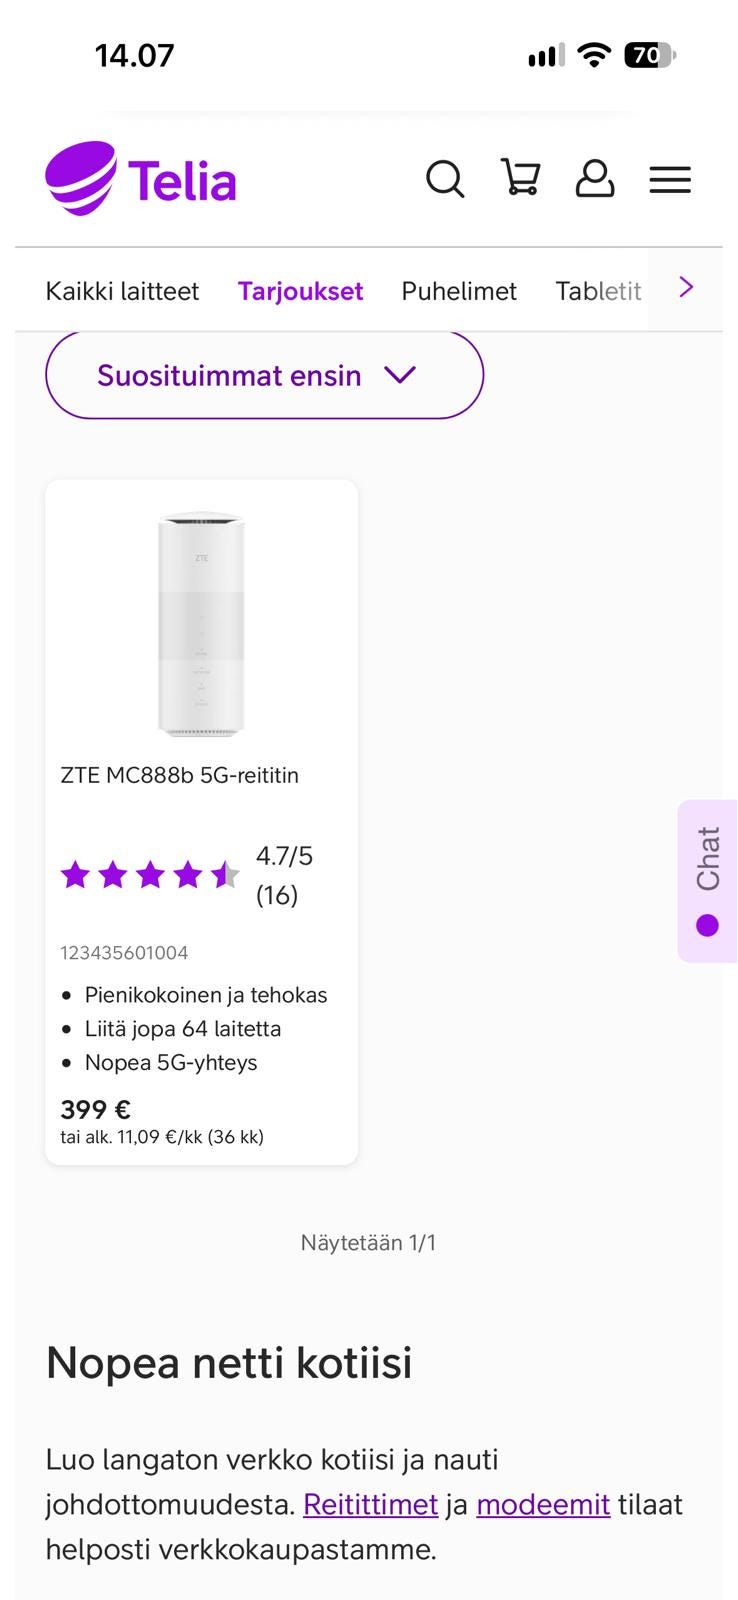Go to the Telia logo home
The height and width of the screenshot is (1600, 738).
pos(141,179)
